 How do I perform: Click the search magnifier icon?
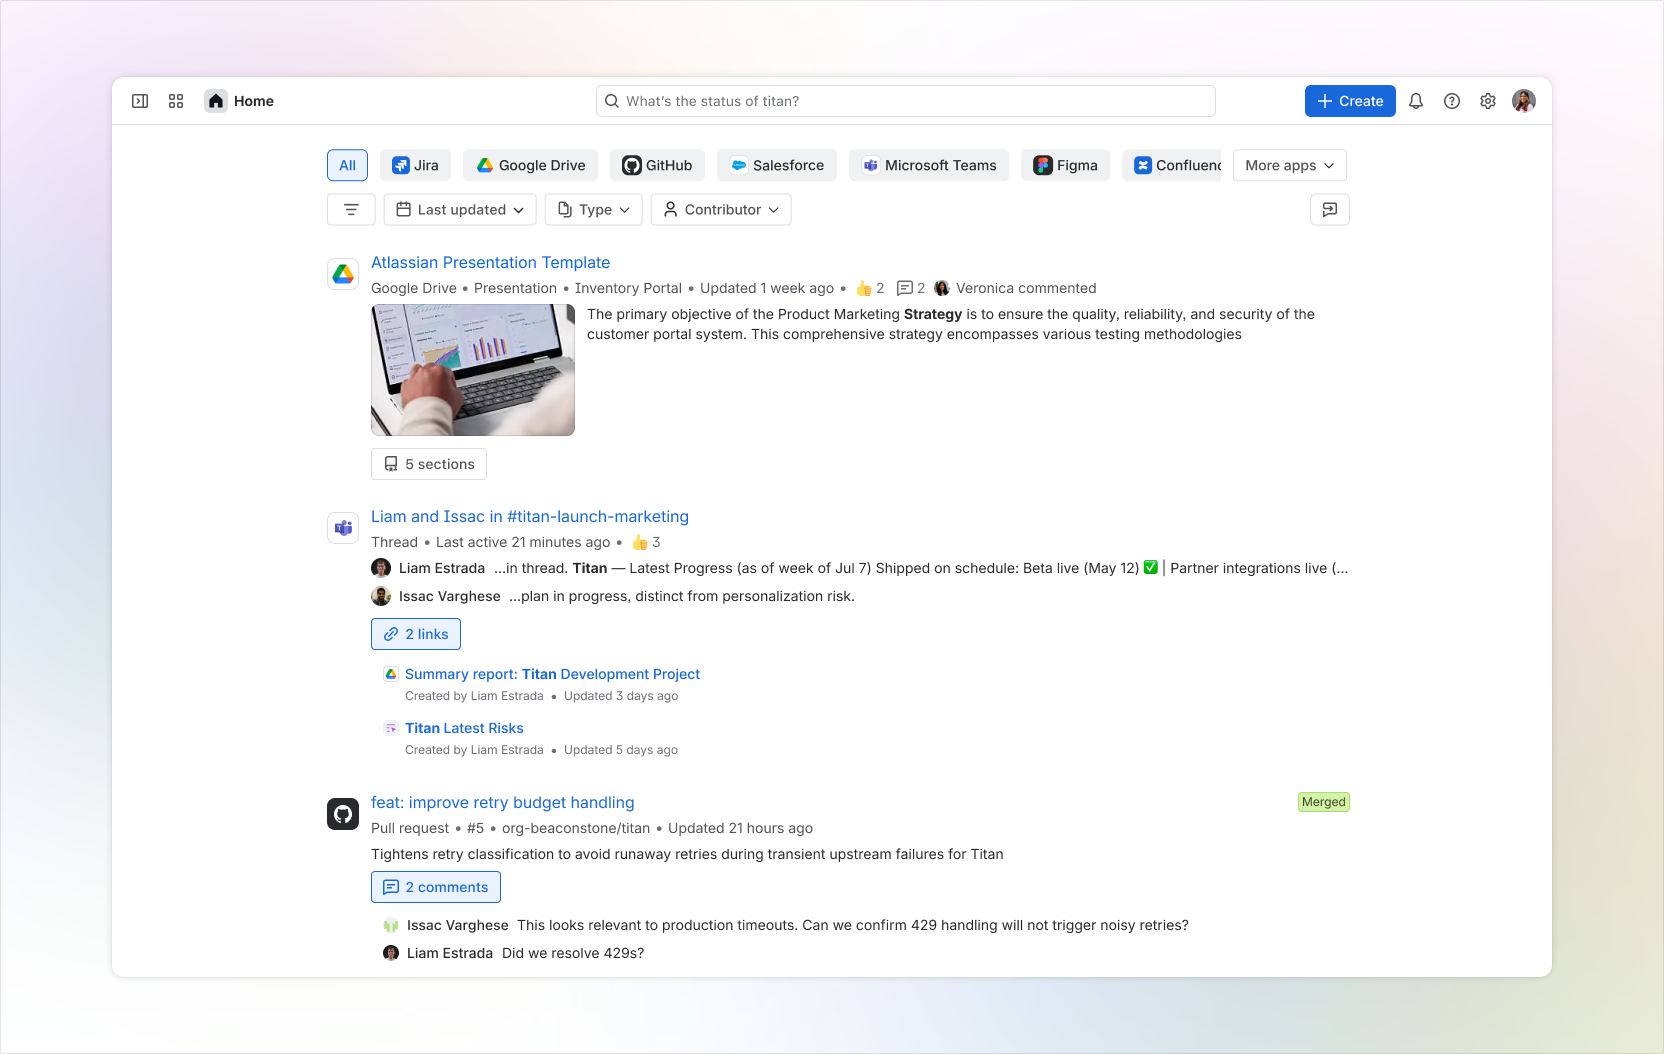pyautogui.click(x=612, y=101)
